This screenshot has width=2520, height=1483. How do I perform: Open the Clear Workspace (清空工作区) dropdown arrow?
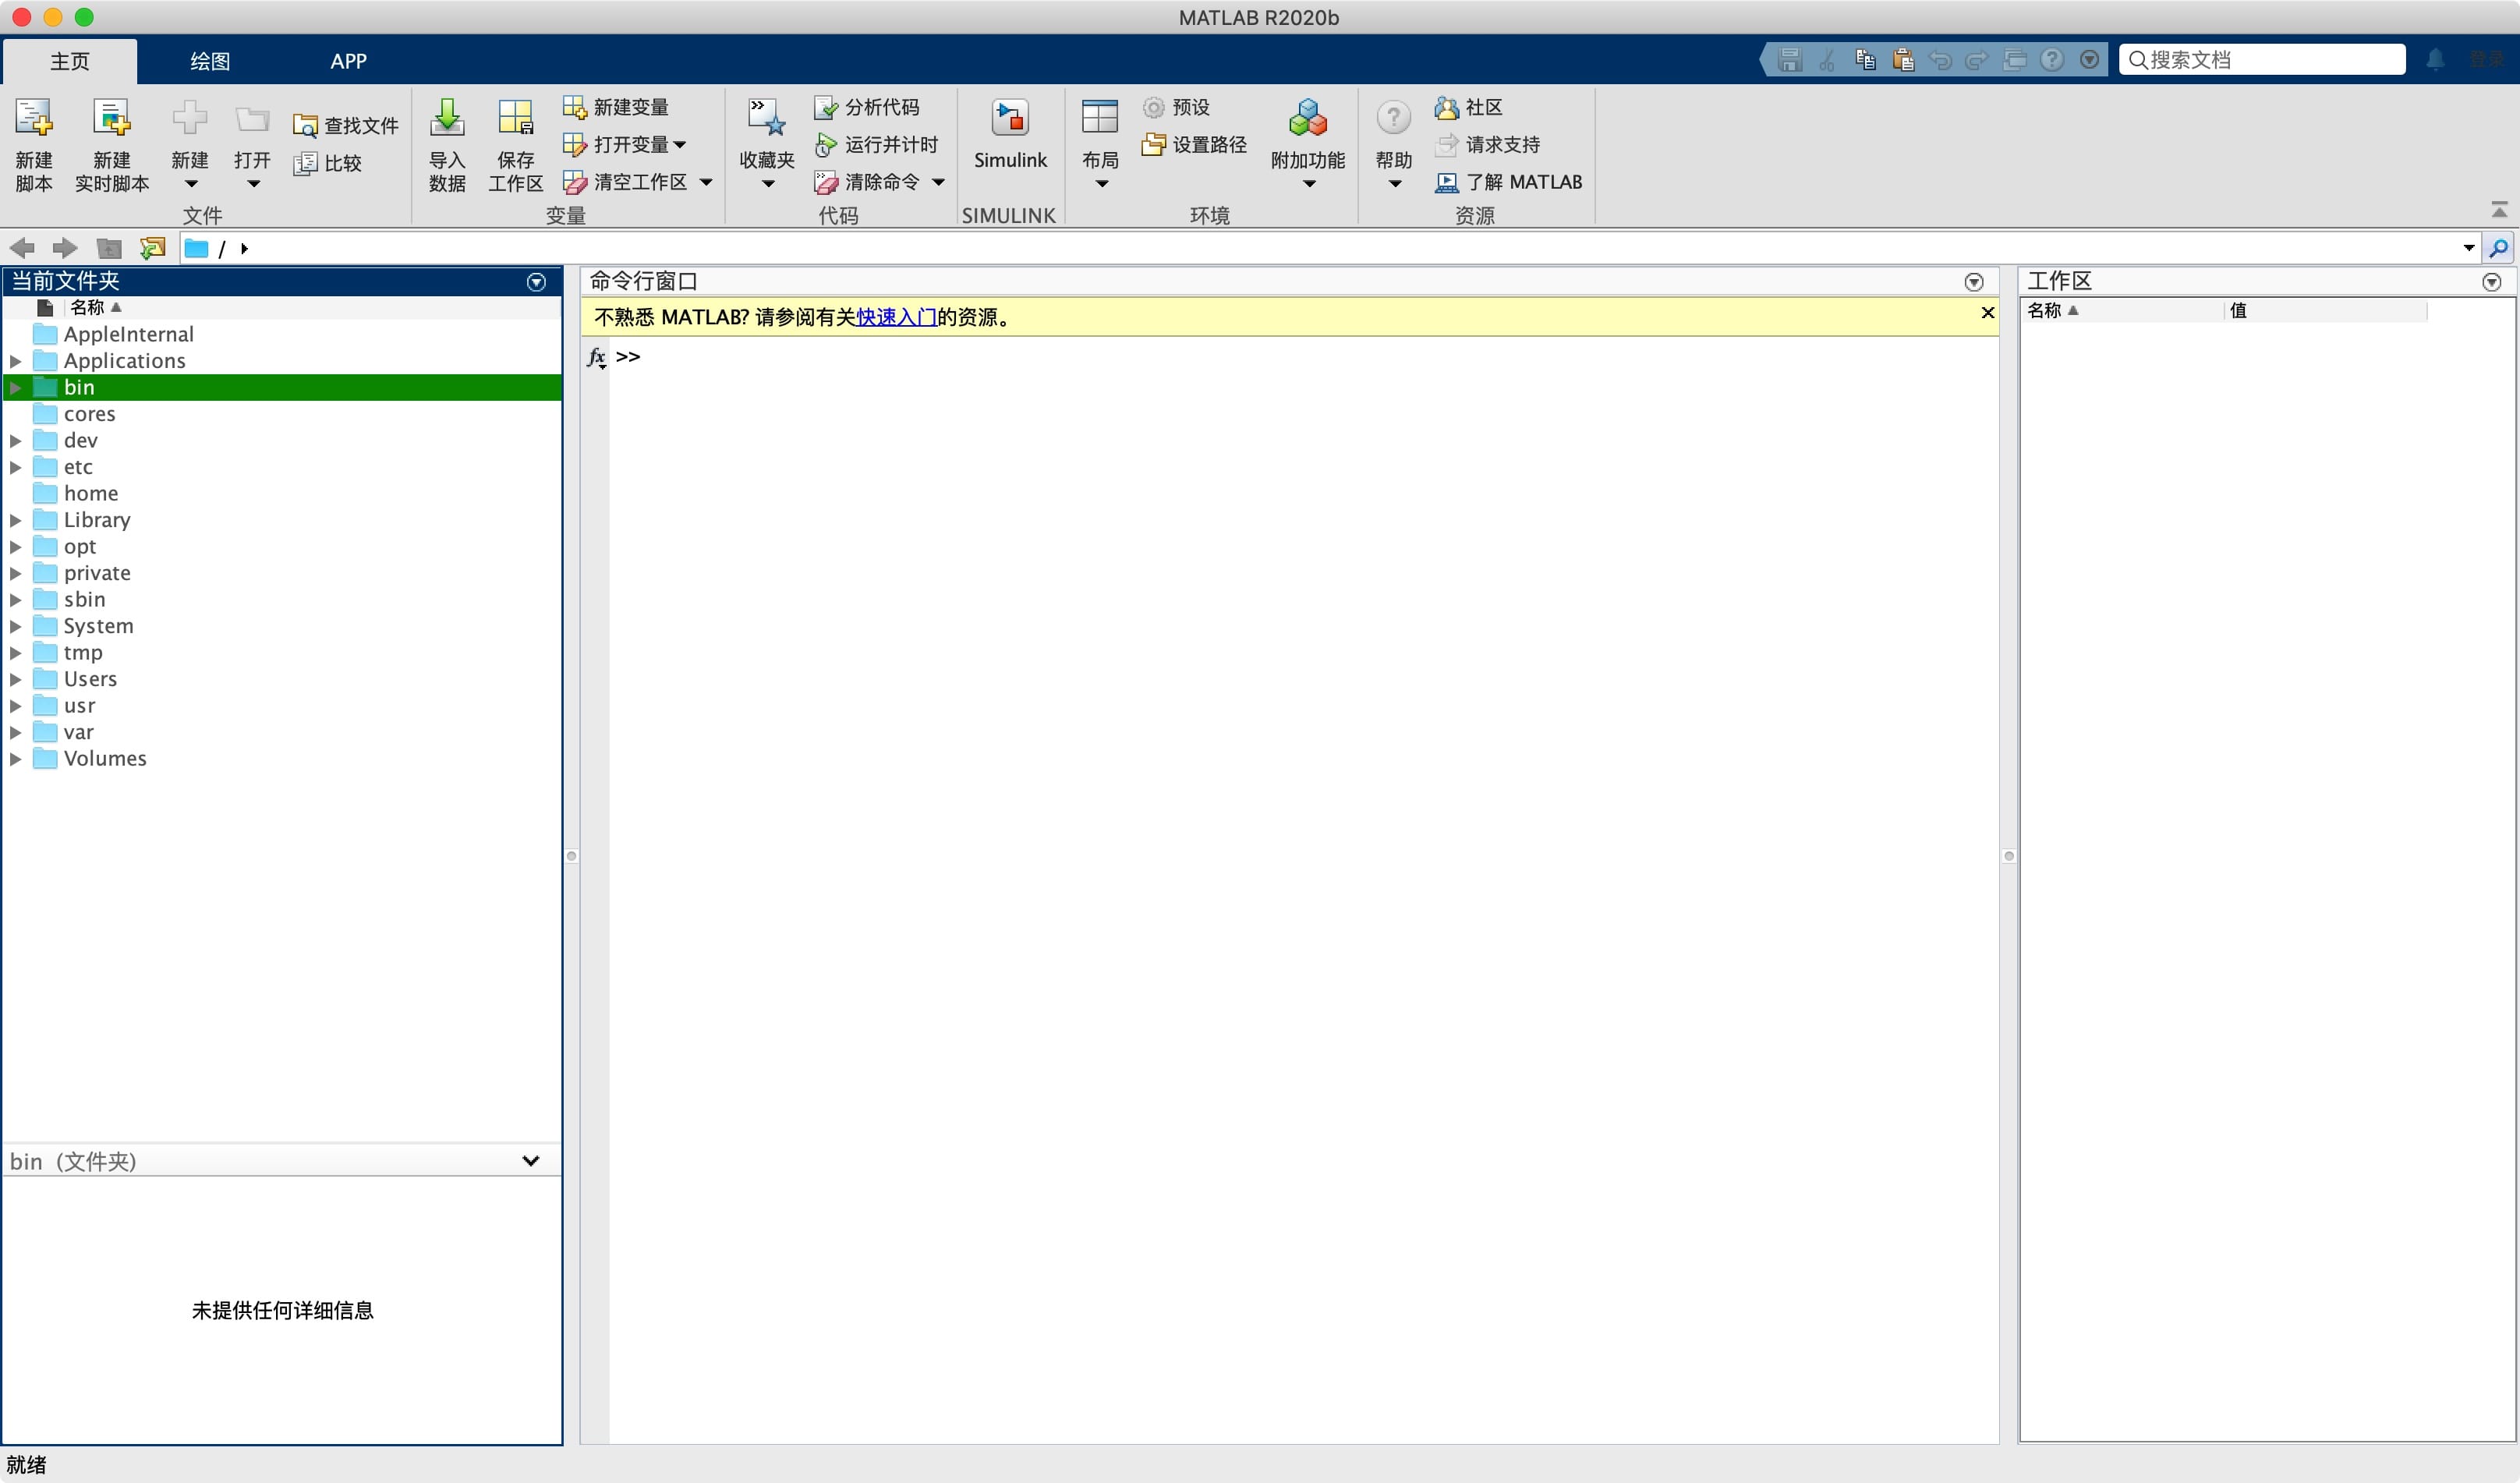706,182
